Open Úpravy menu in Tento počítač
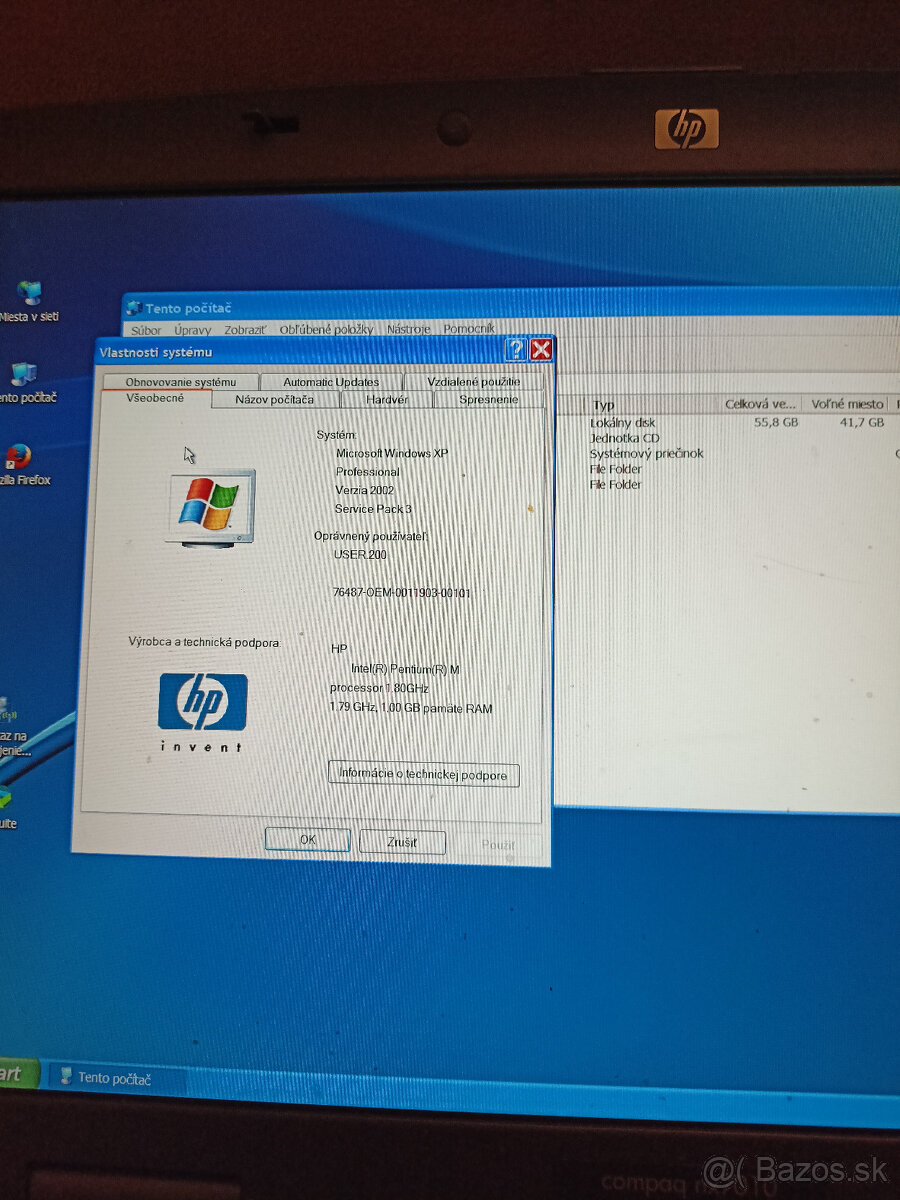 pos(192,329)
